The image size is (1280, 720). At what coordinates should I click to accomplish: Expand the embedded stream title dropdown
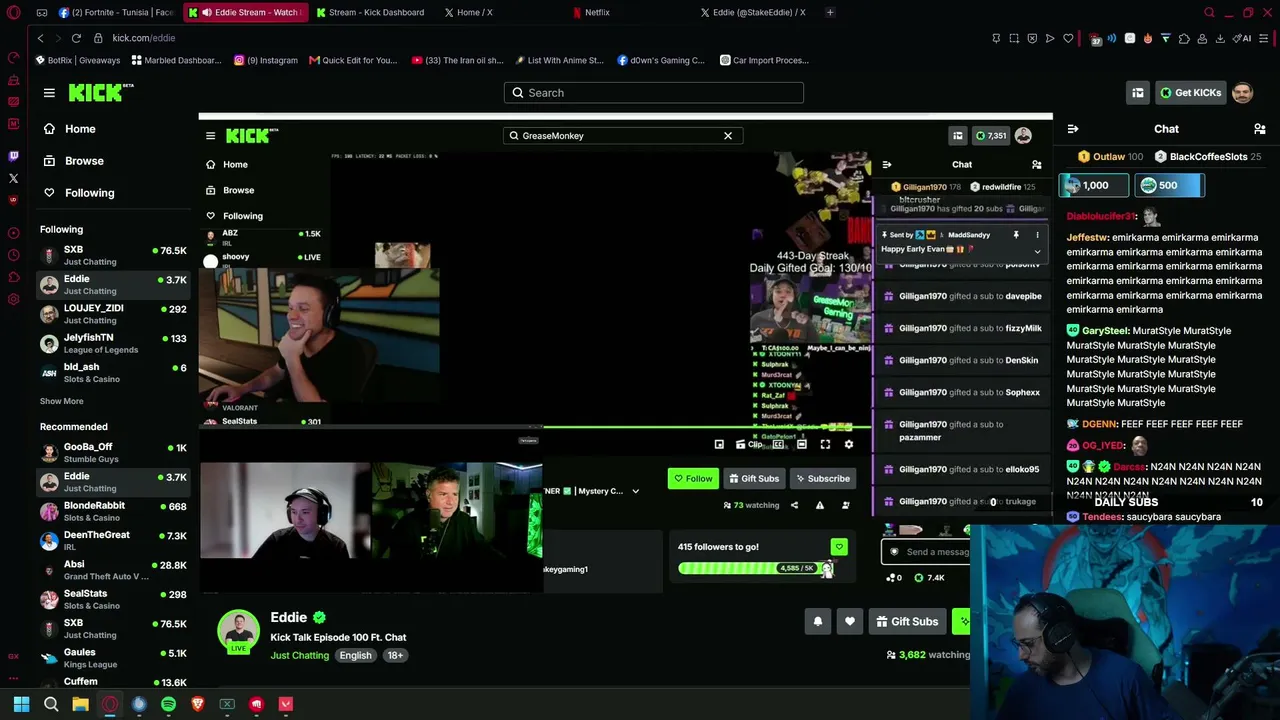(635, 491)
